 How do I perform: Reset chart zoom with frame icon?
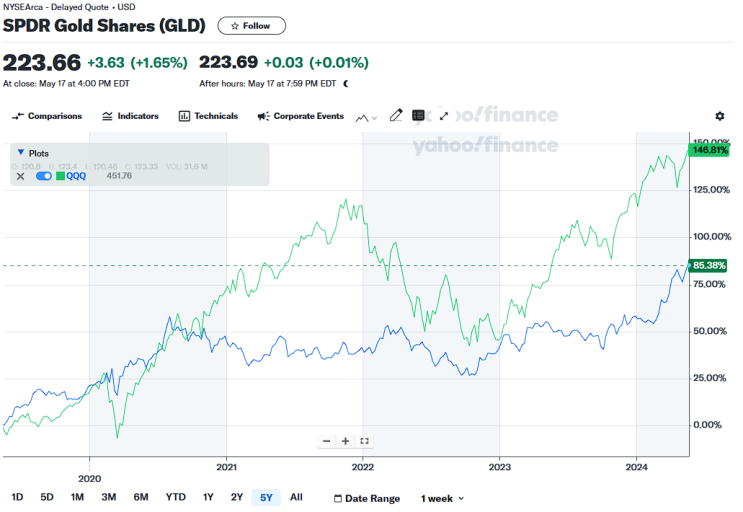tap(364, 441)
